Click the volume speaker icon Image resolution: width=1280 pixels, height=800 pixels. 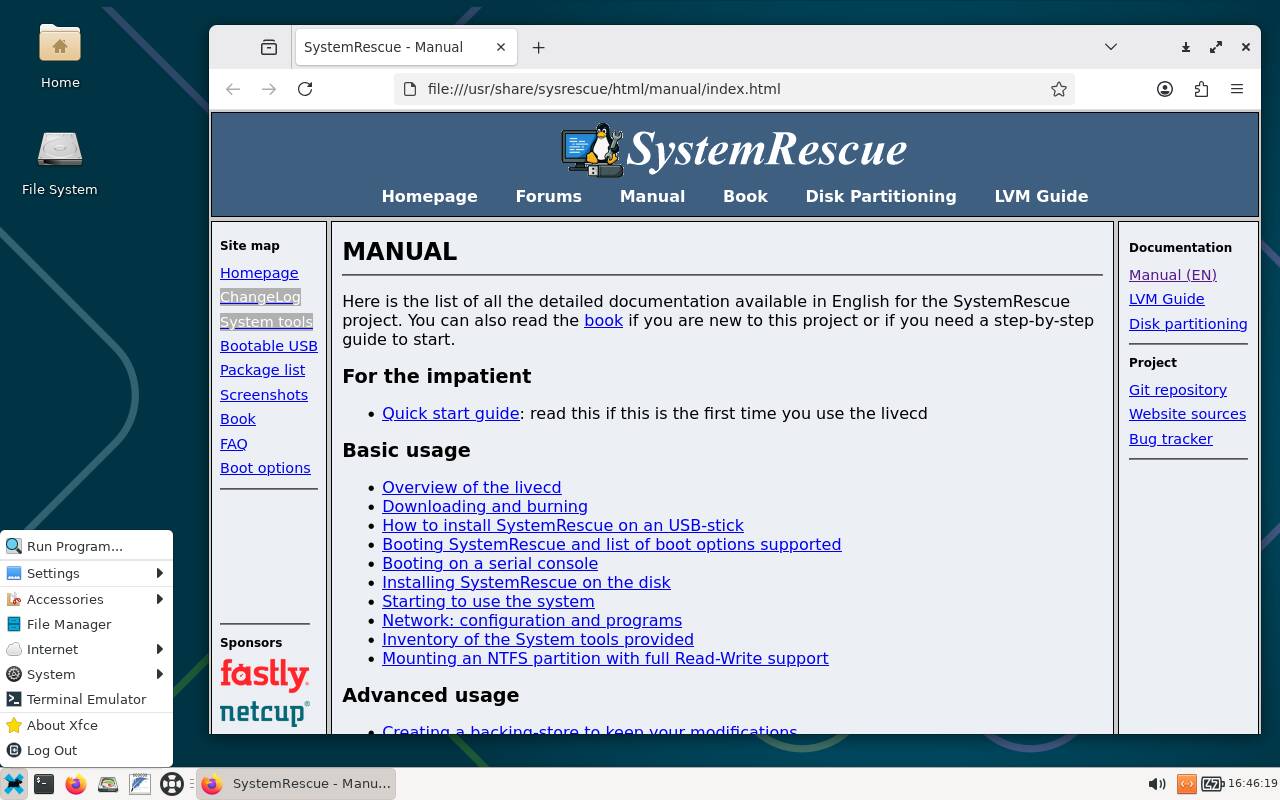point(1157,784)
